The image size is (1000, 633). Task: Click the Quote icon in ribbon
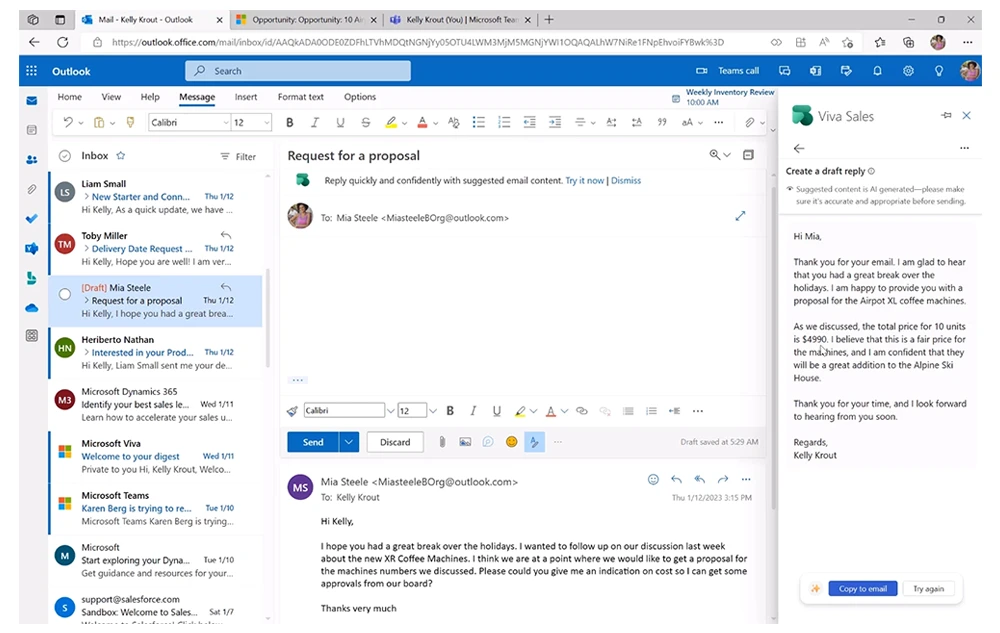point(662,122)
